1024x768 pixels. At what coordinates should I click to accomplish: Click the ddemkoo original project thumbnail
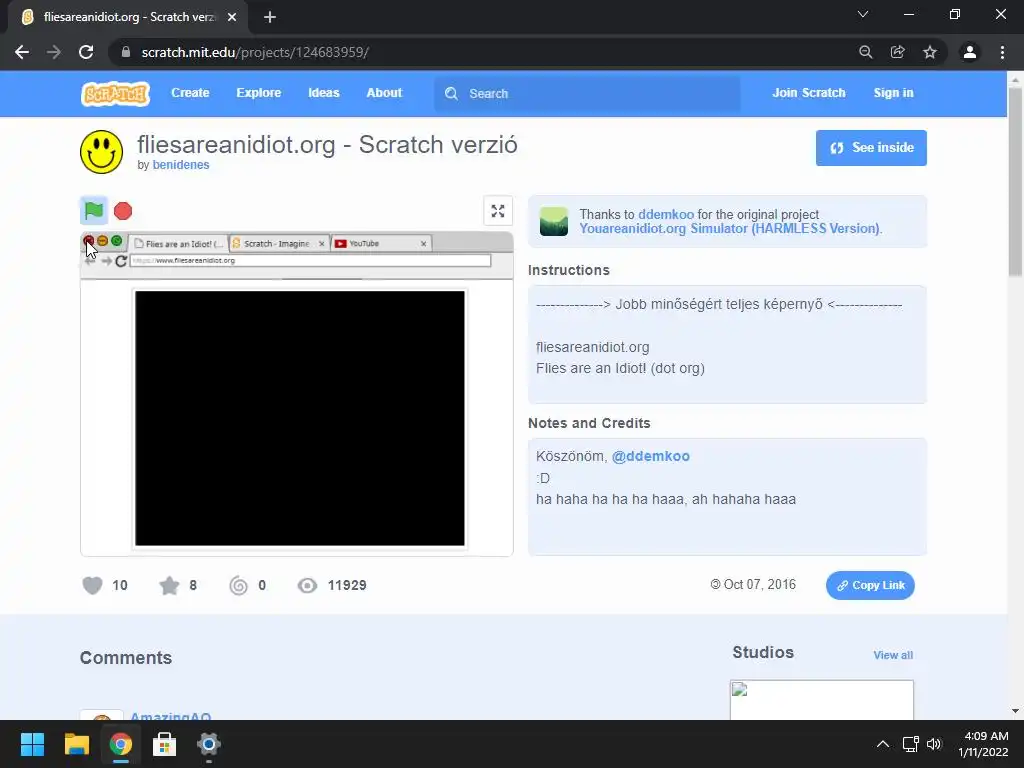[554, 221]
